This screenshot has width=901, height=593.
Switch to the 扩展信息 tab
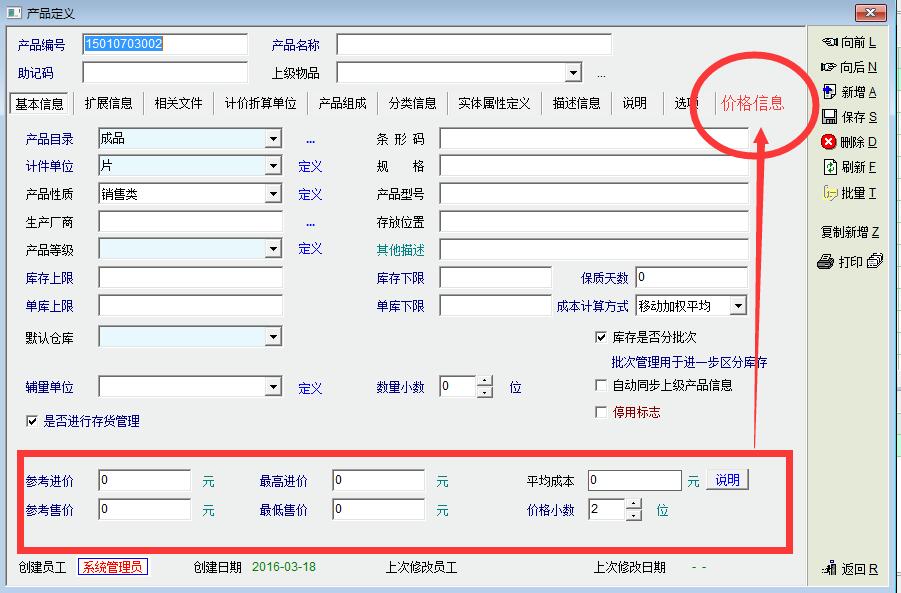pyautogui.click(x=108, y=104)
